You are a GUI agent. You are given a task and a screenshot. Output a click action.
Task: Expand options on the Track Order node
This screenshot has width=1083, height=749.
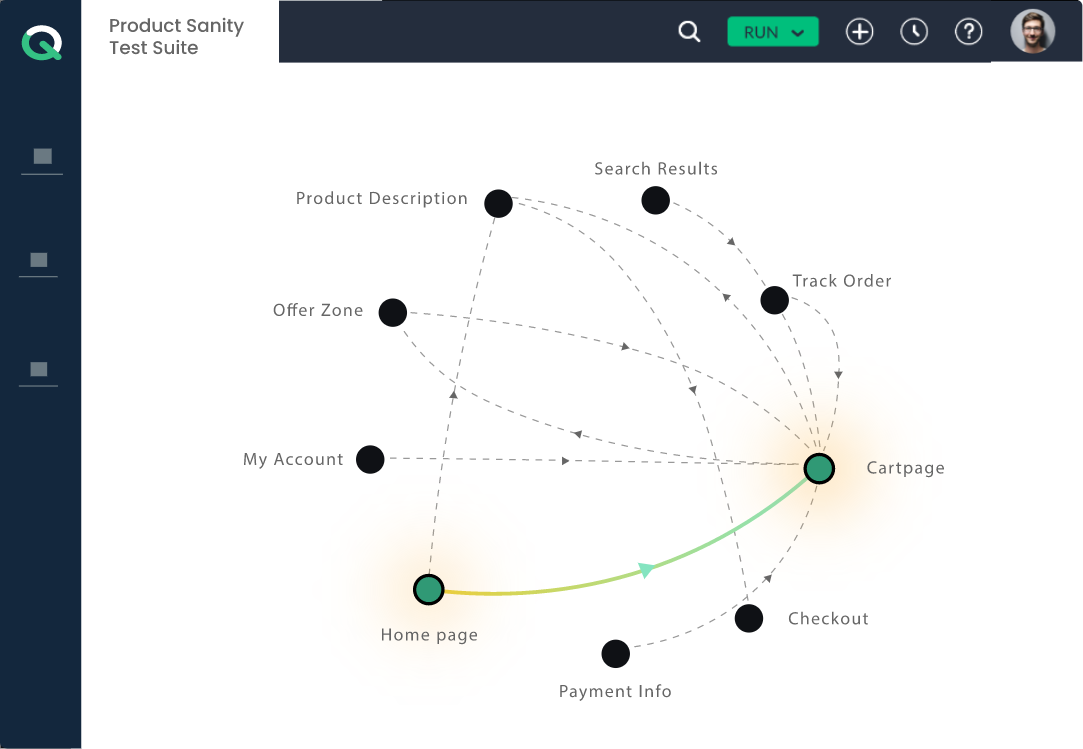pos(774,299)
